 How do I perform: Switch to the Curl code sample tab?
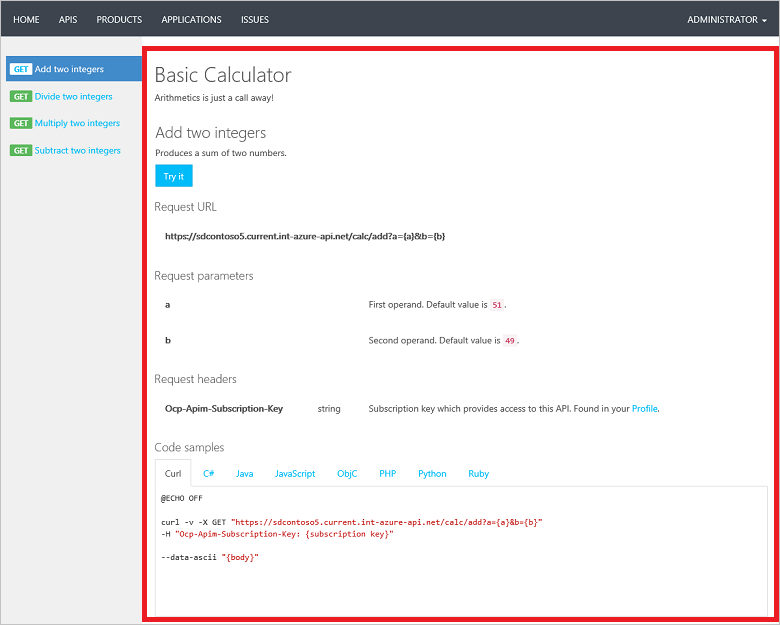click(x=173, y=474)
